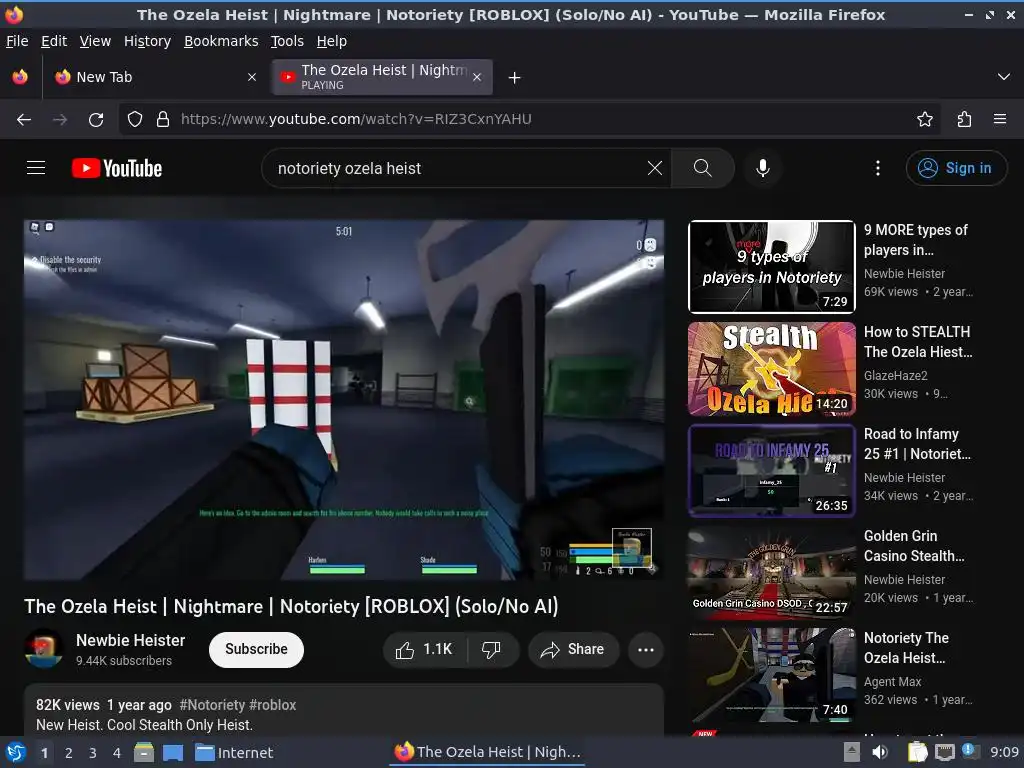Image resolution: width=1024 pixels, height=768 pixels.
Task: Open the tracking protection shield icon
Action: (135, 120)
